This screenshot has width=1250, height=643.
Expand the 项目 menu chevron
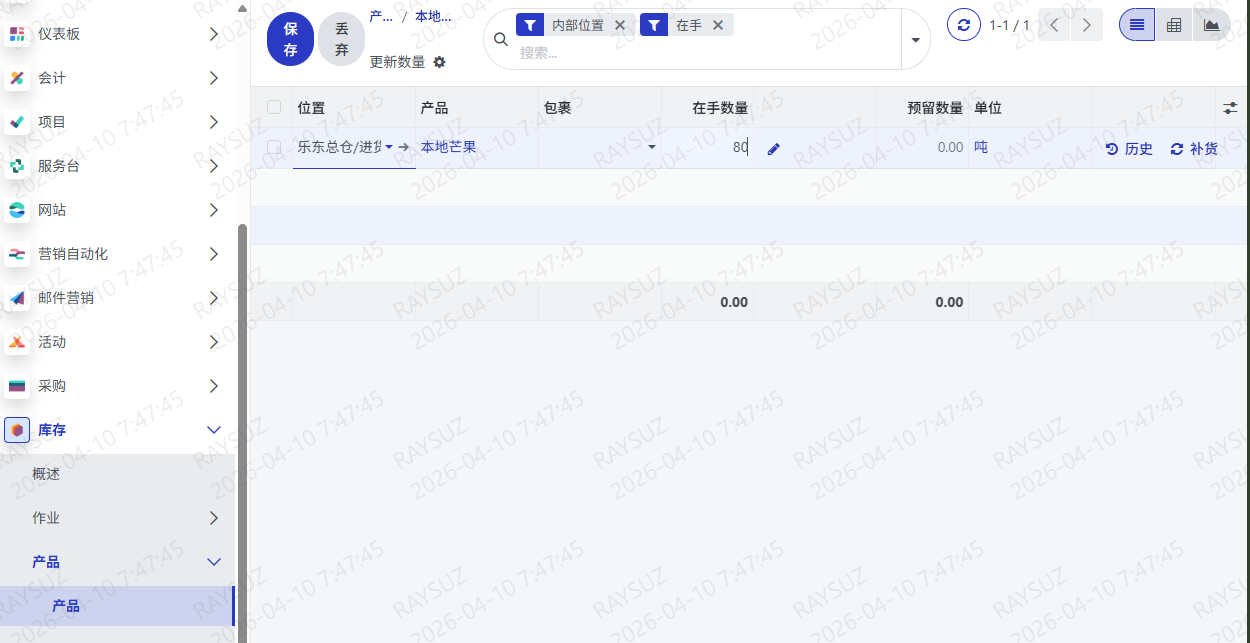214,122
